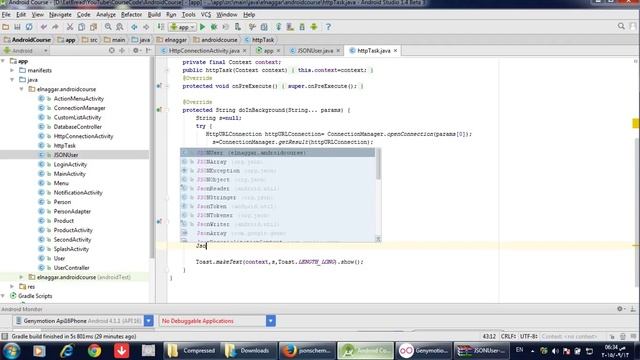Open the project panel settings gear
640x360 pixels.
(136, 51)
